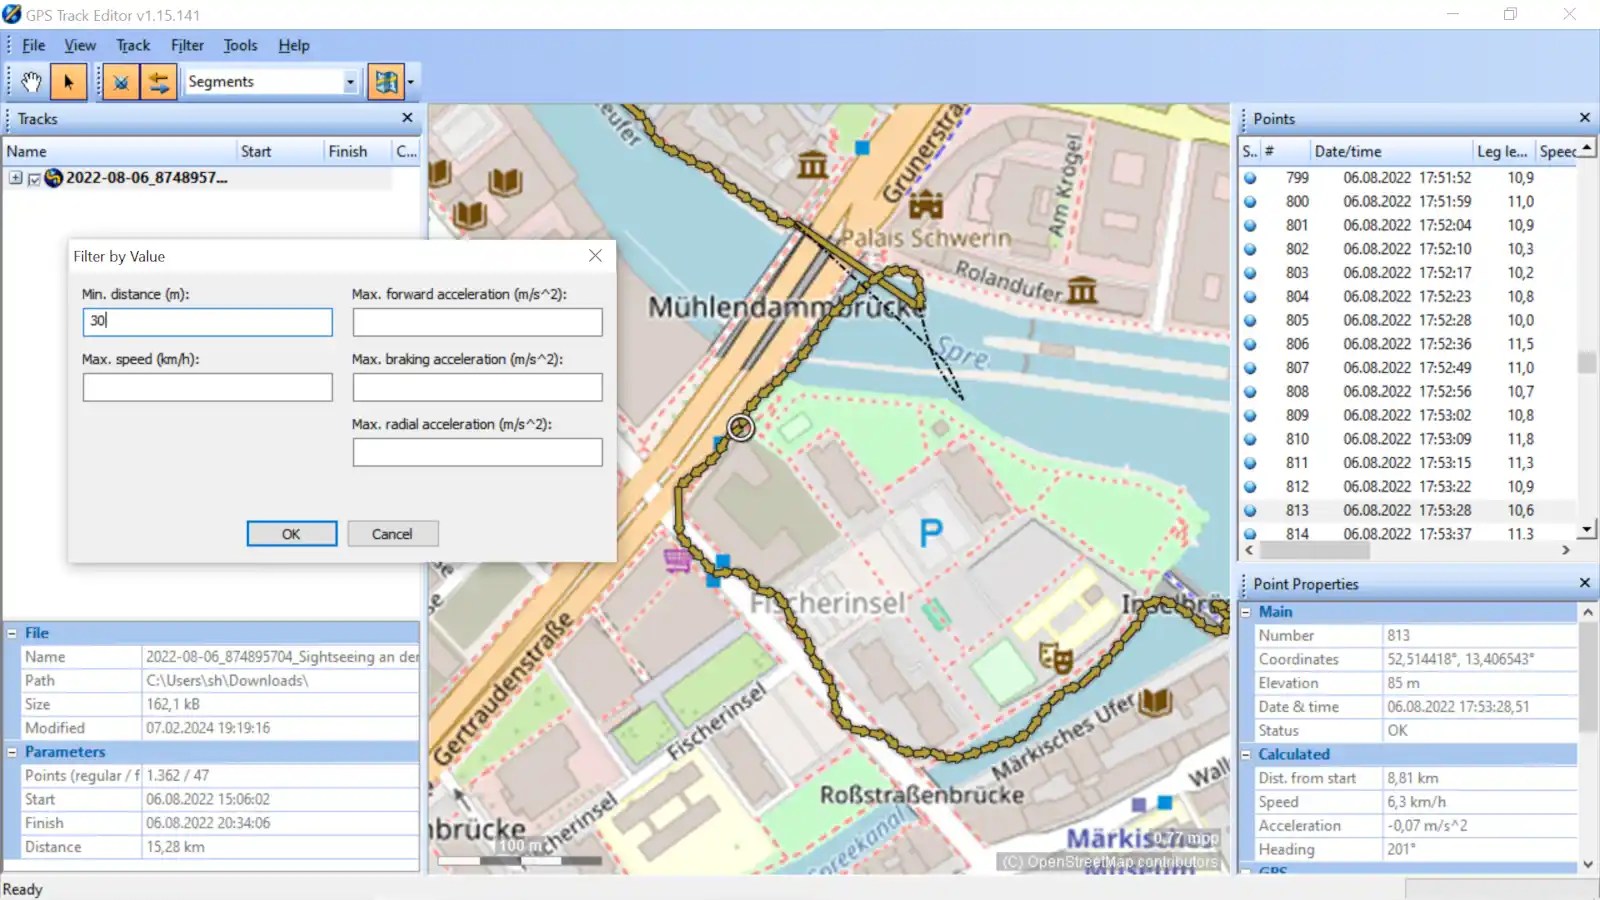Select point 813 status icon

pos(1250,511)
